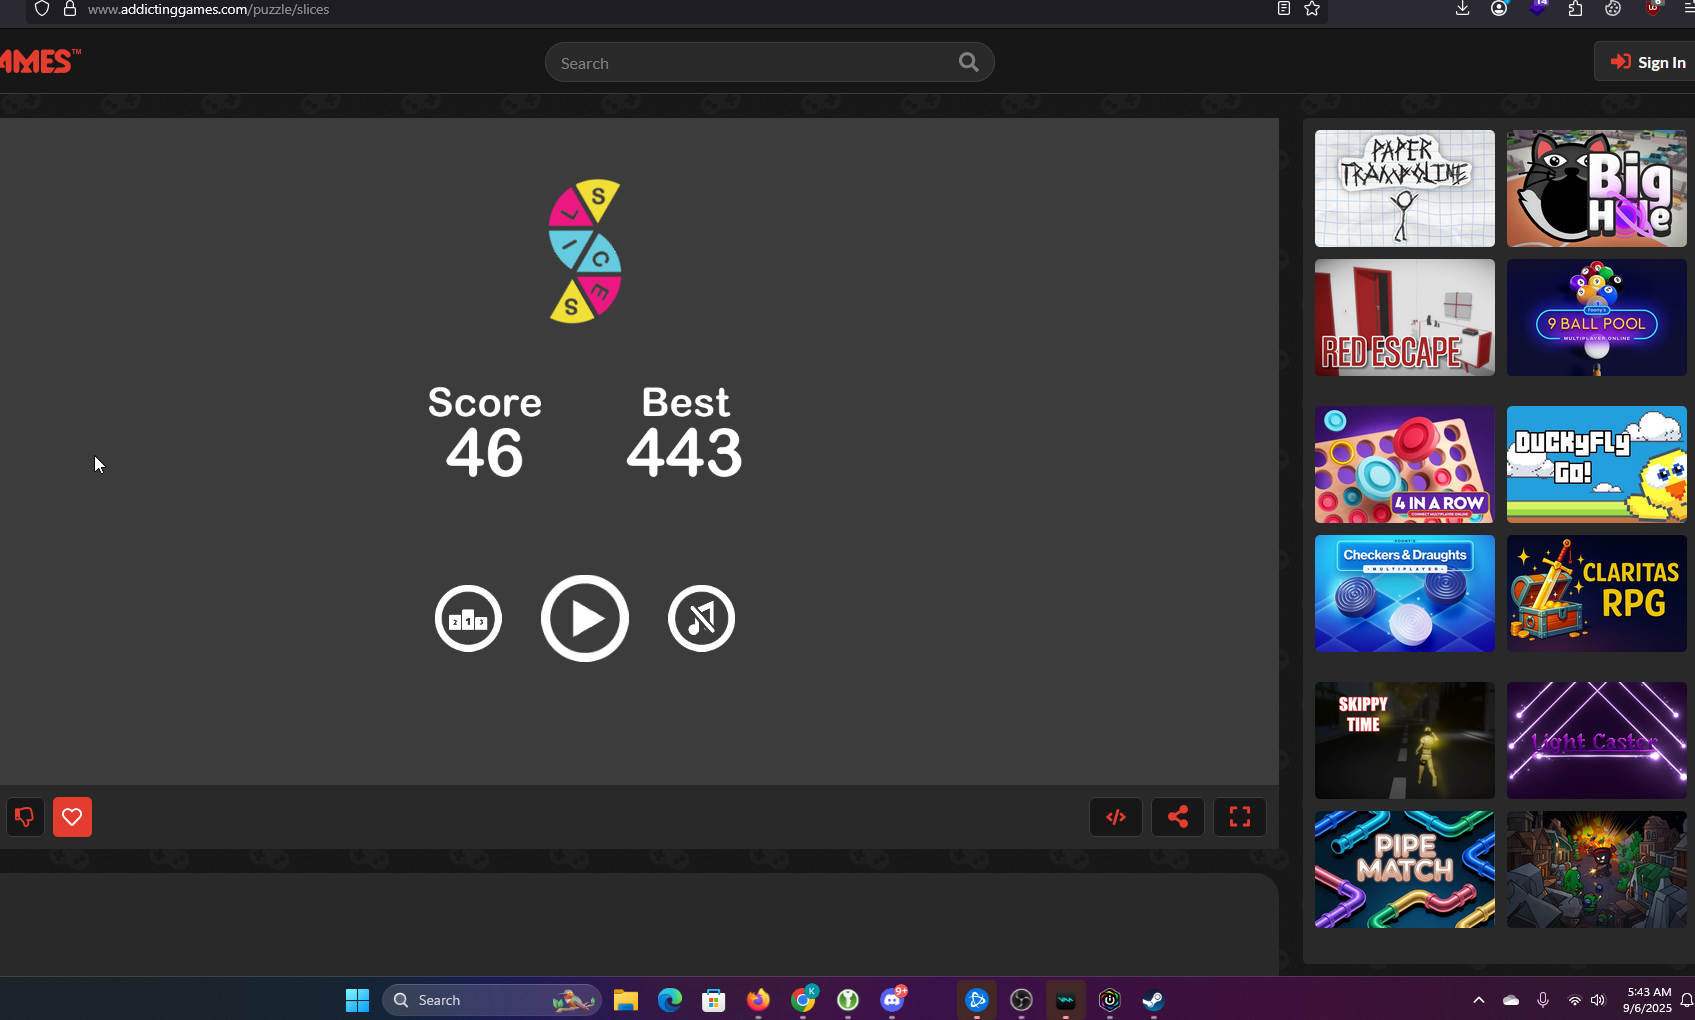This screenshot has height=1020, width=1695.
Task: Open the embed code icon
Action: [x=1116, y=817]
